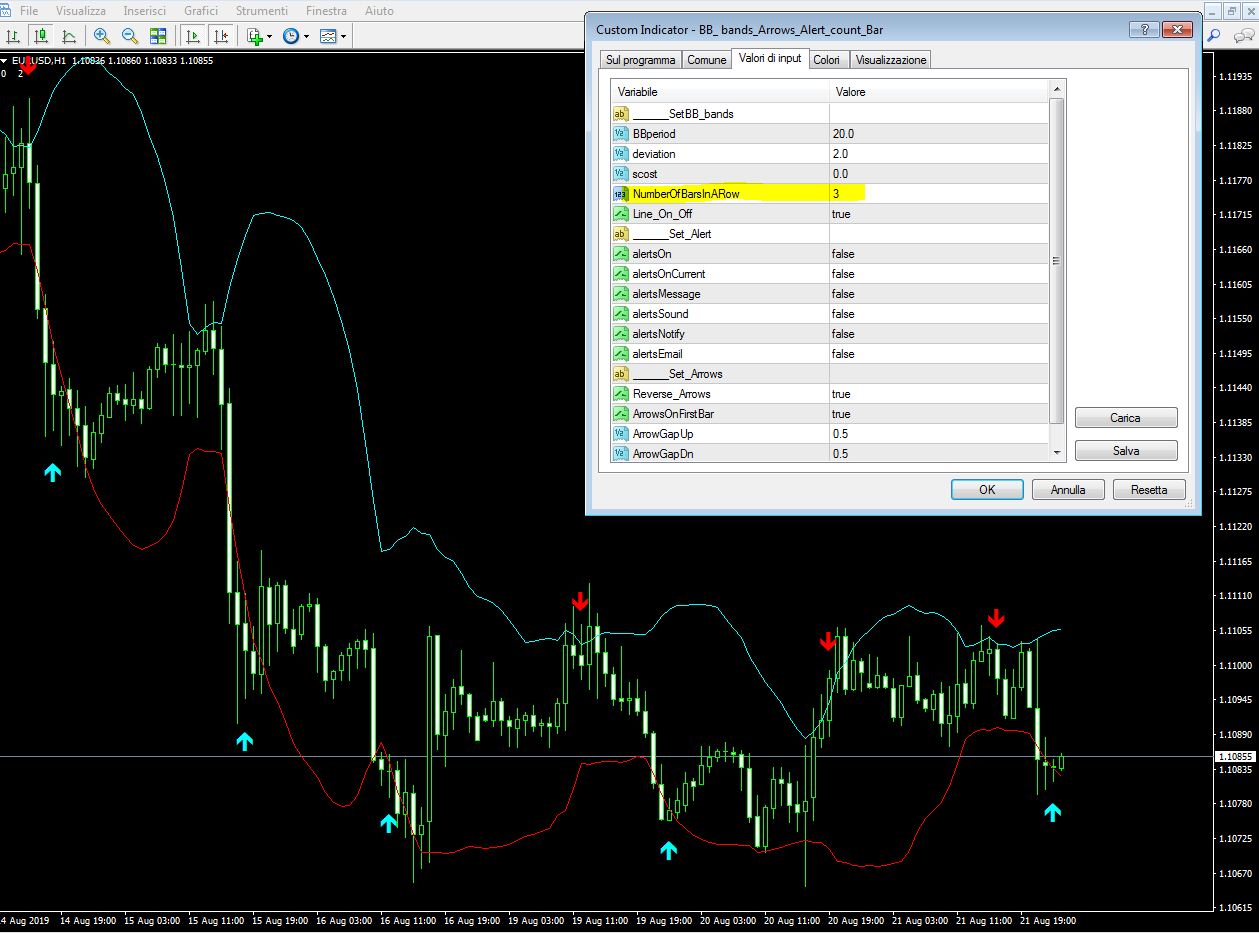Click the boolean icon beside alertsSound
Screen dimensions: 1259x934
[620, 314]
